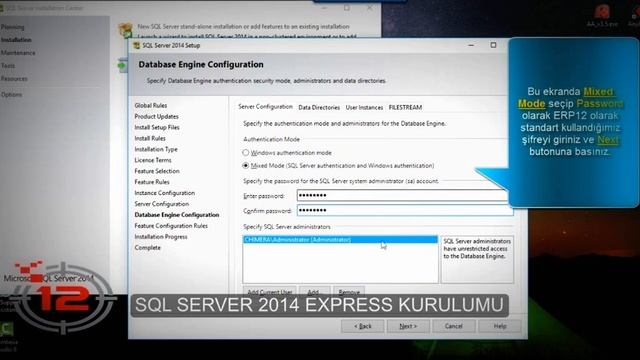Click Server Configuration step in sidebar

(162, 204)
